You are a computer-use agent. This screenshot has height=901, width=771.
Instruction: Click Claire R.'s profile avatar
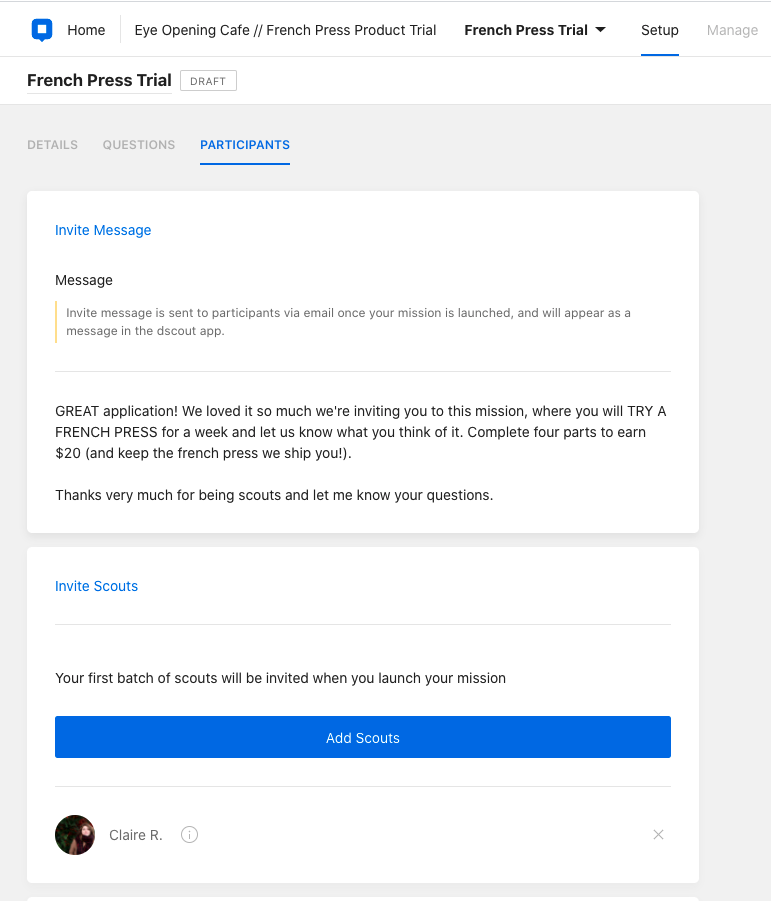pos(75,834)
